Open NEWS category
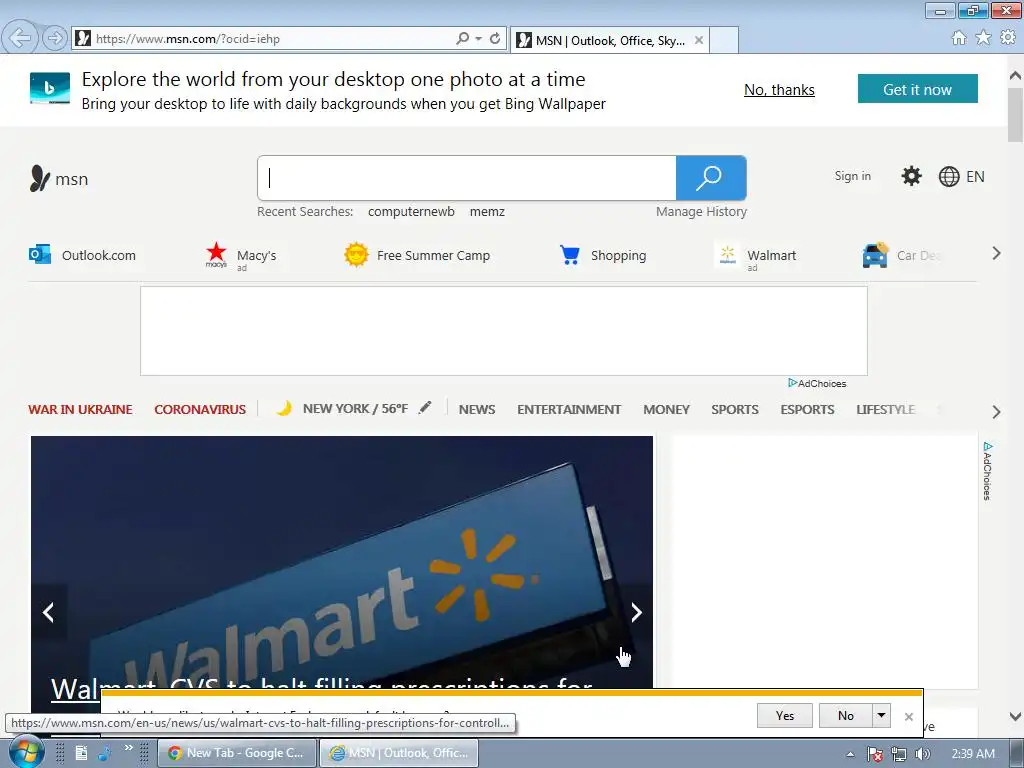This screenshot has height=768, width=1024. pos(477,409)
